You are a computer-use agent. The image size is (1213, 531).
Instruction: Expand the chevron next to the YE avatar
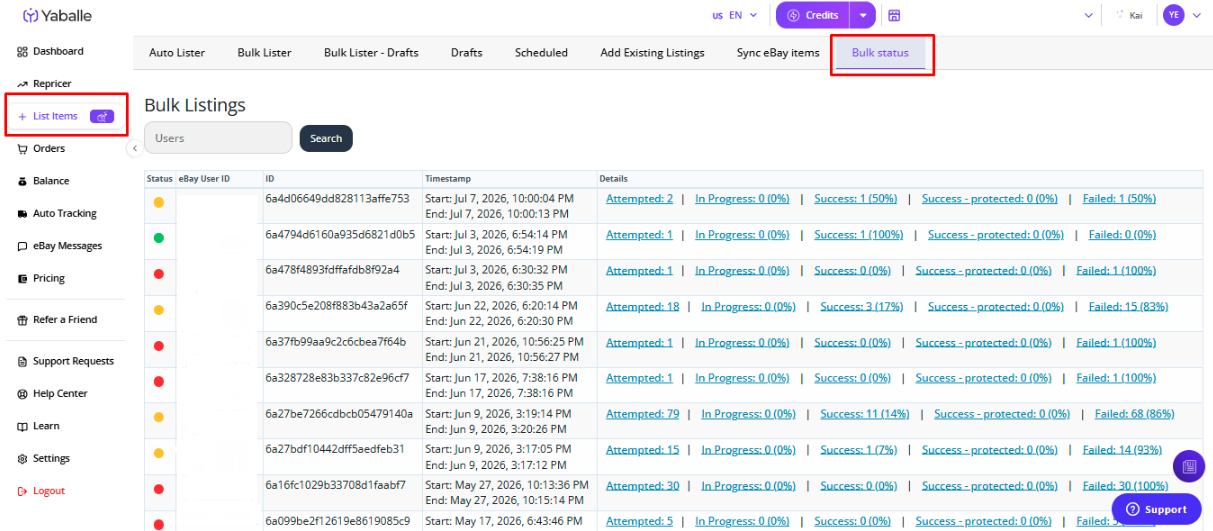click(1197, 15)
